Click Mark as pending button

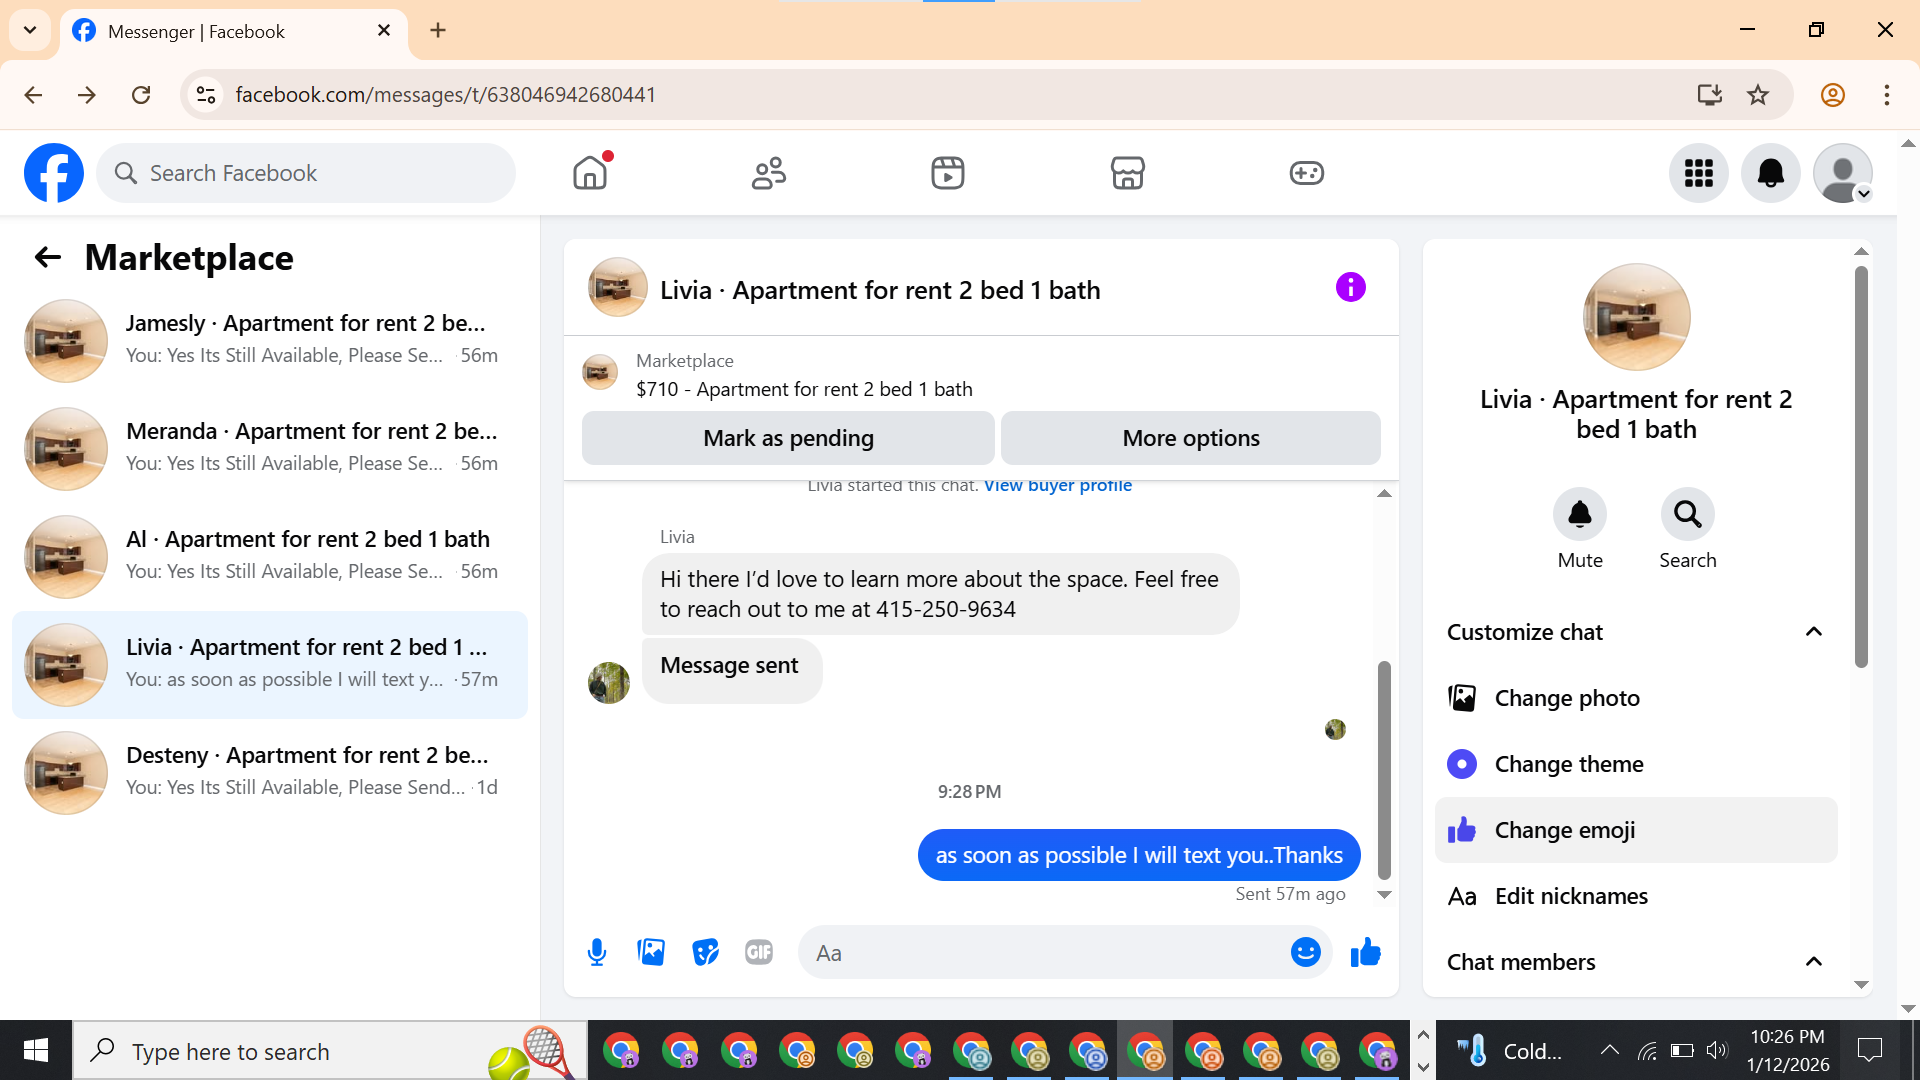(x=788, y=438)
